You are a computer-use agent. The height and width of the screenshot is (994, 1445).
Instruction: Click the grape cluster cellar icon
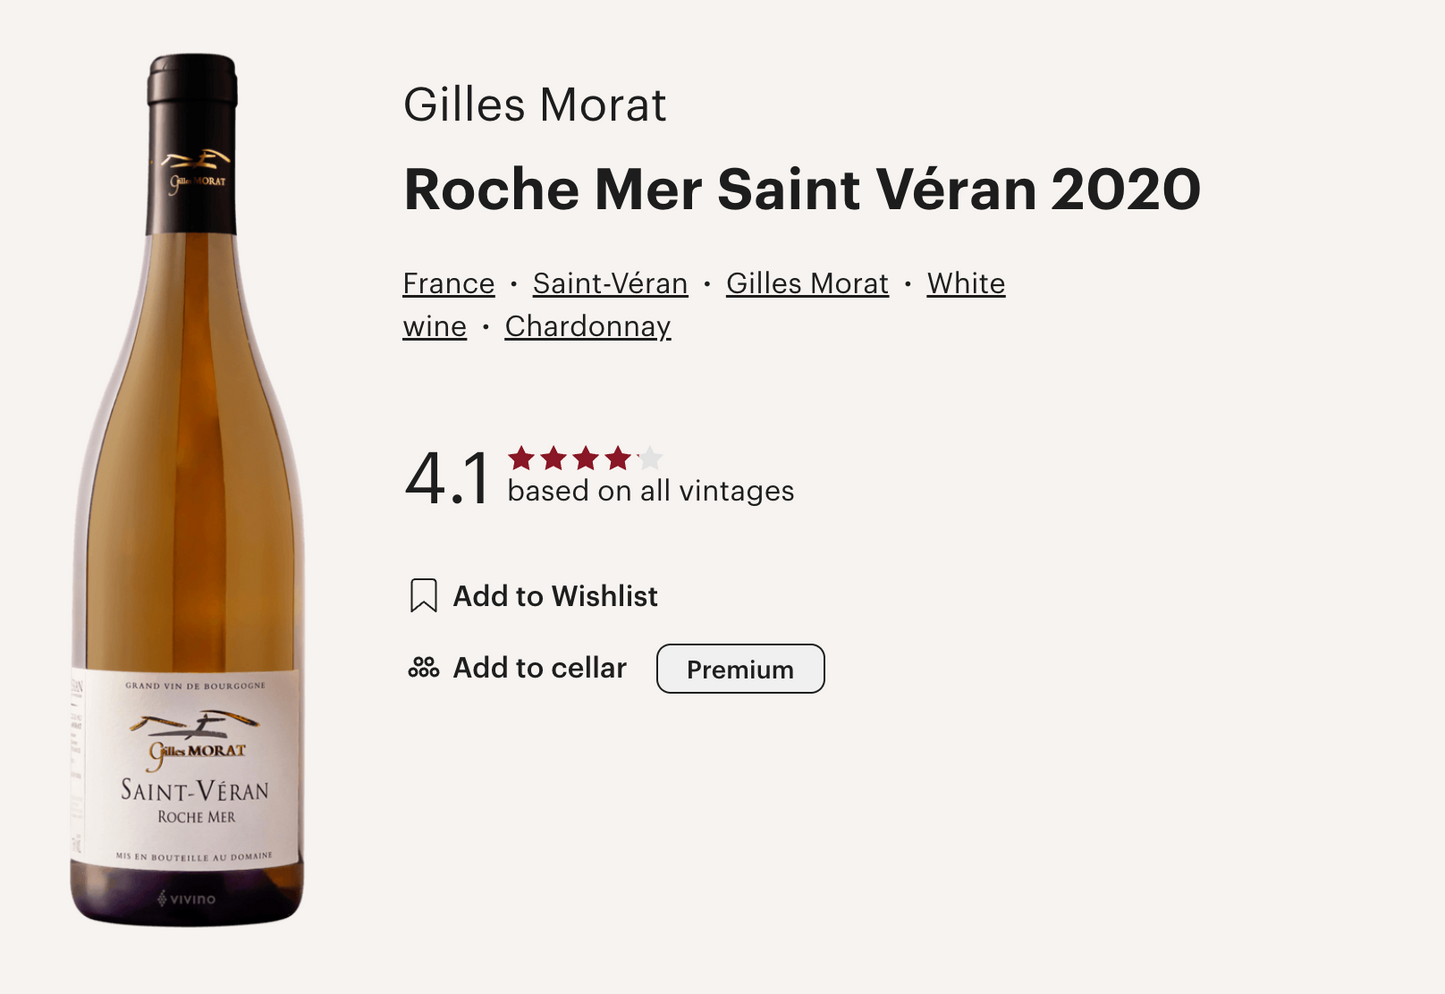pyautogui.click(x=423, y=668)
